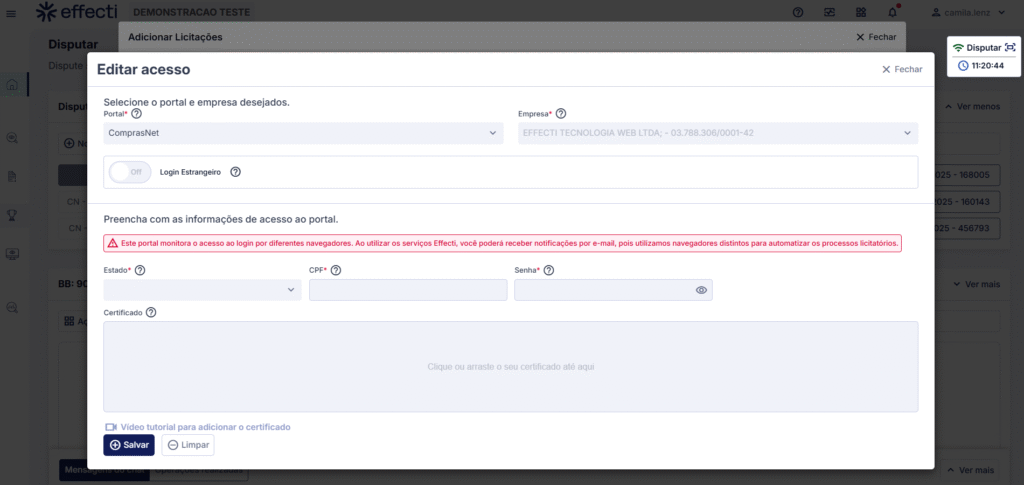Click help icon next to Login Estrangeiro
1024x485 pixels.
[236, 172]
